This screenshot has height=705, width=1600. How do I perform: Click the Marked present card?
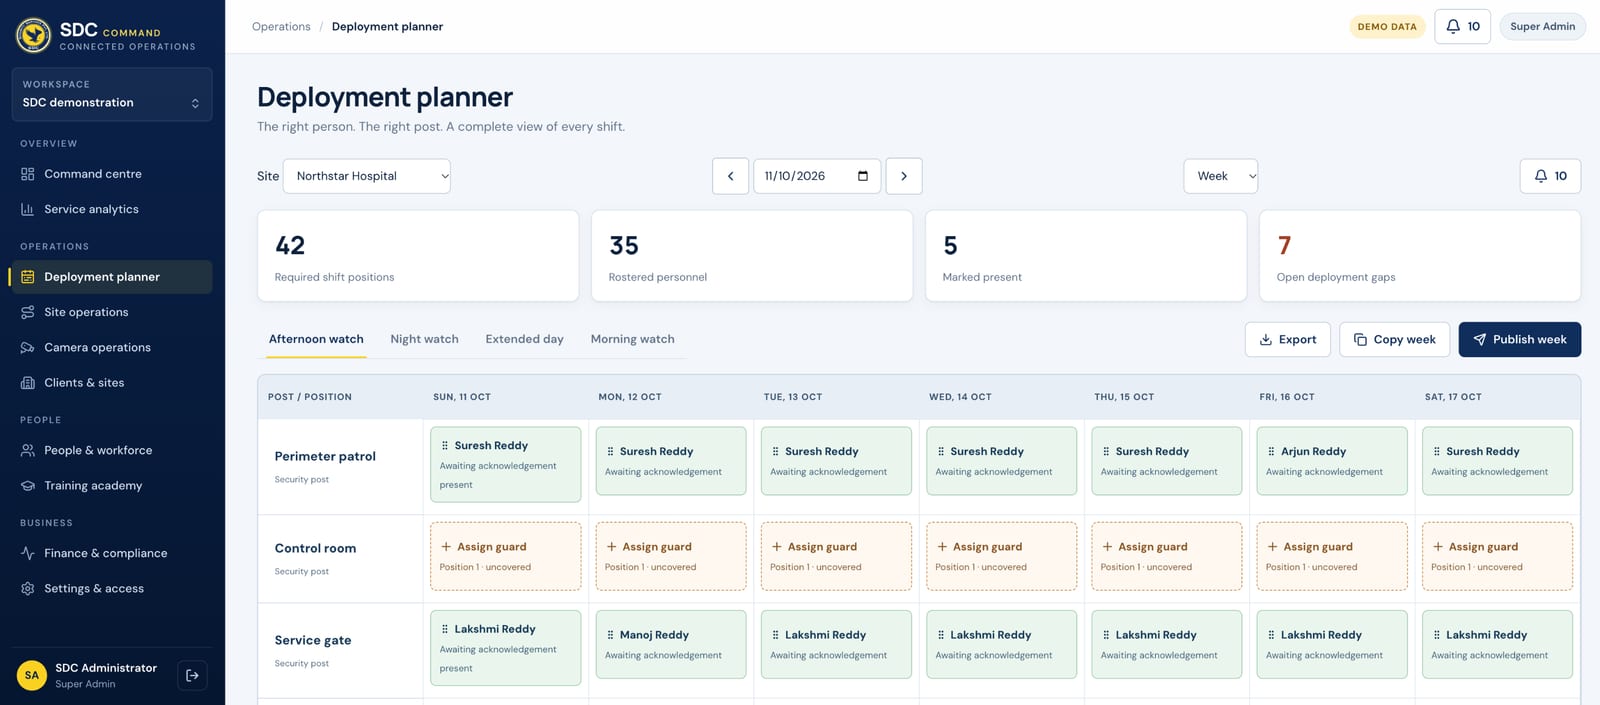[1086, 256]
